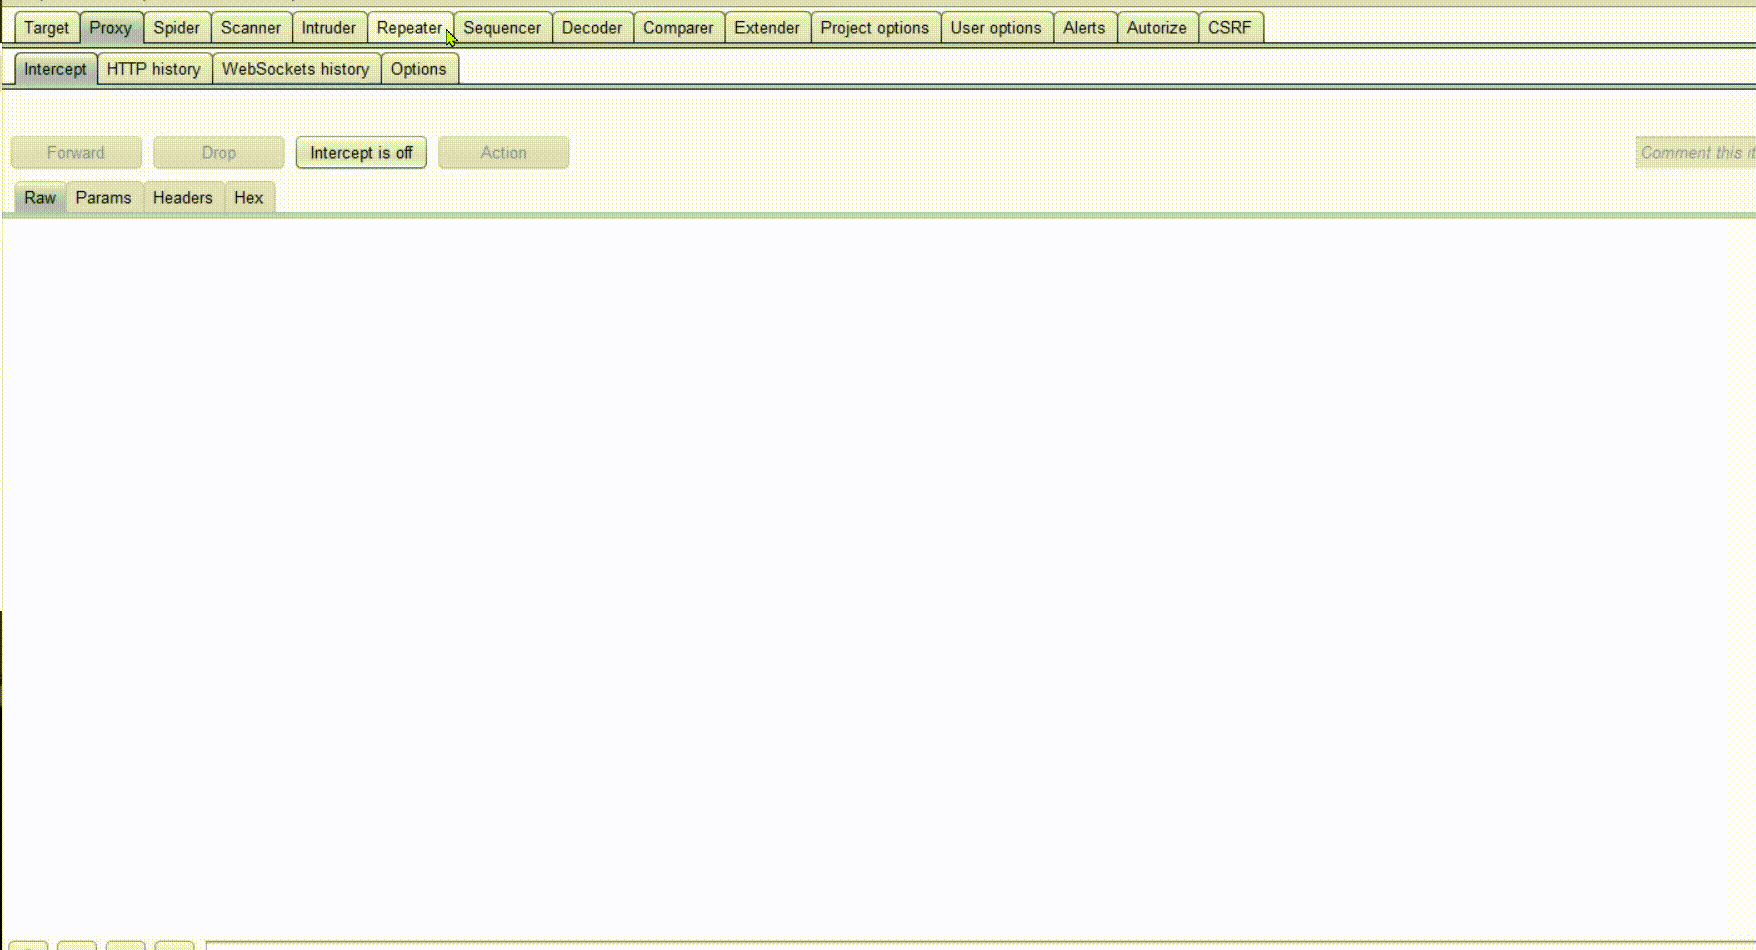The height and width of the screenshot is (950, 1756).
Task: Switch to the Spider tab
Action: (x=176, y=28)
